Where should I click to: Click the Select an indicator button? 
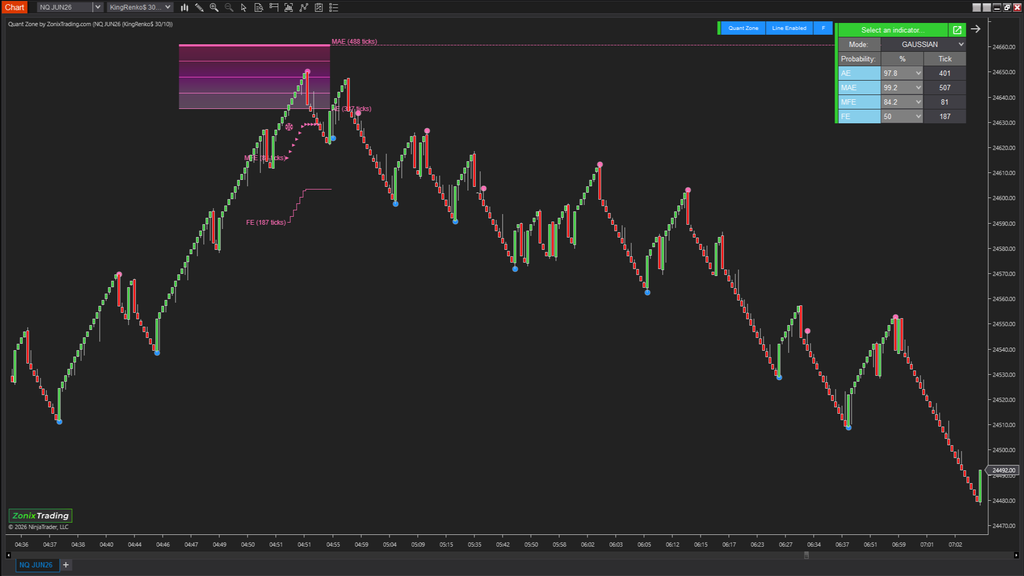pyautogui.click(x=892, y=30)
